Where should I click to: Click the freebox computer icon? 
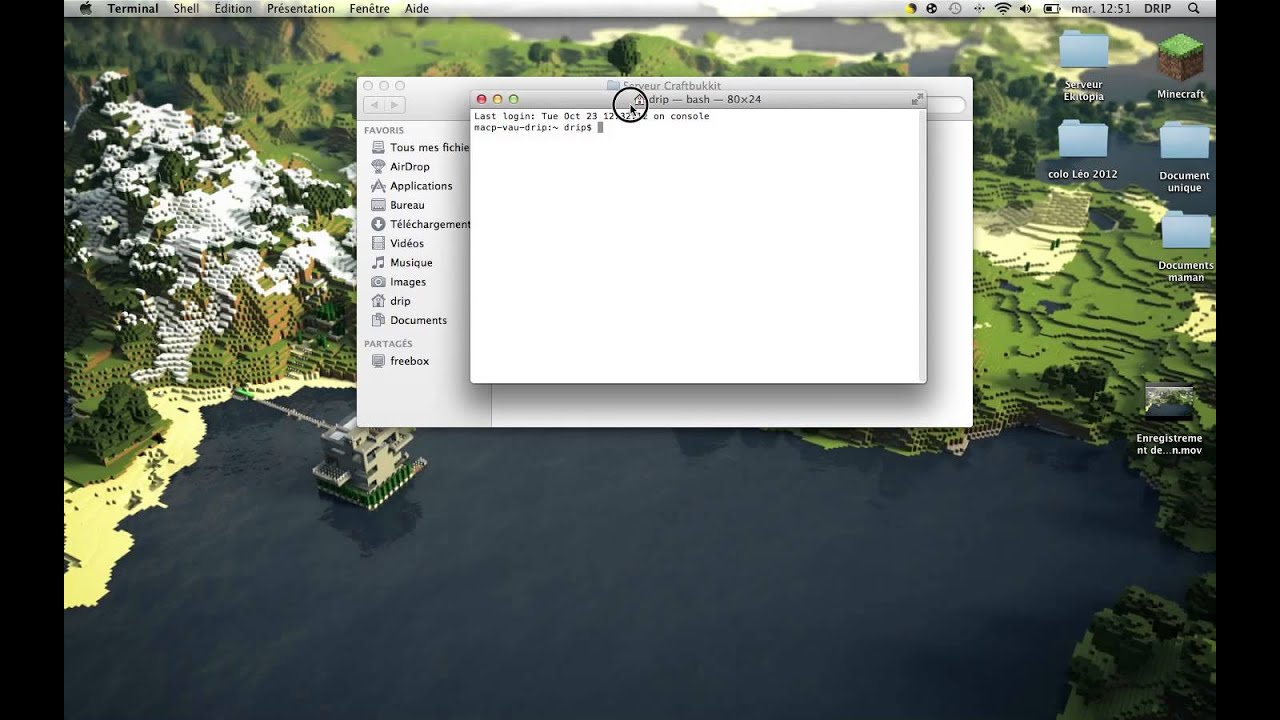(378, 361)
